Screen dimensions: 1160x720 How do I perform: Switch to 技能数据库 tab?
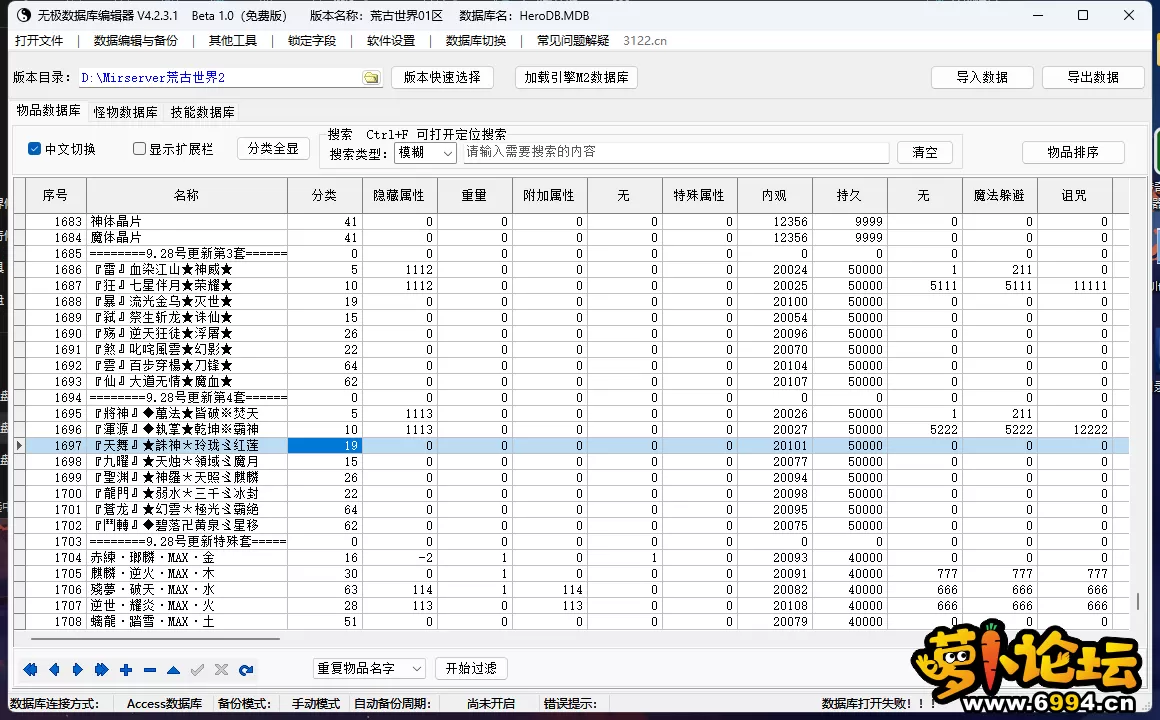[x=202, y=112]
